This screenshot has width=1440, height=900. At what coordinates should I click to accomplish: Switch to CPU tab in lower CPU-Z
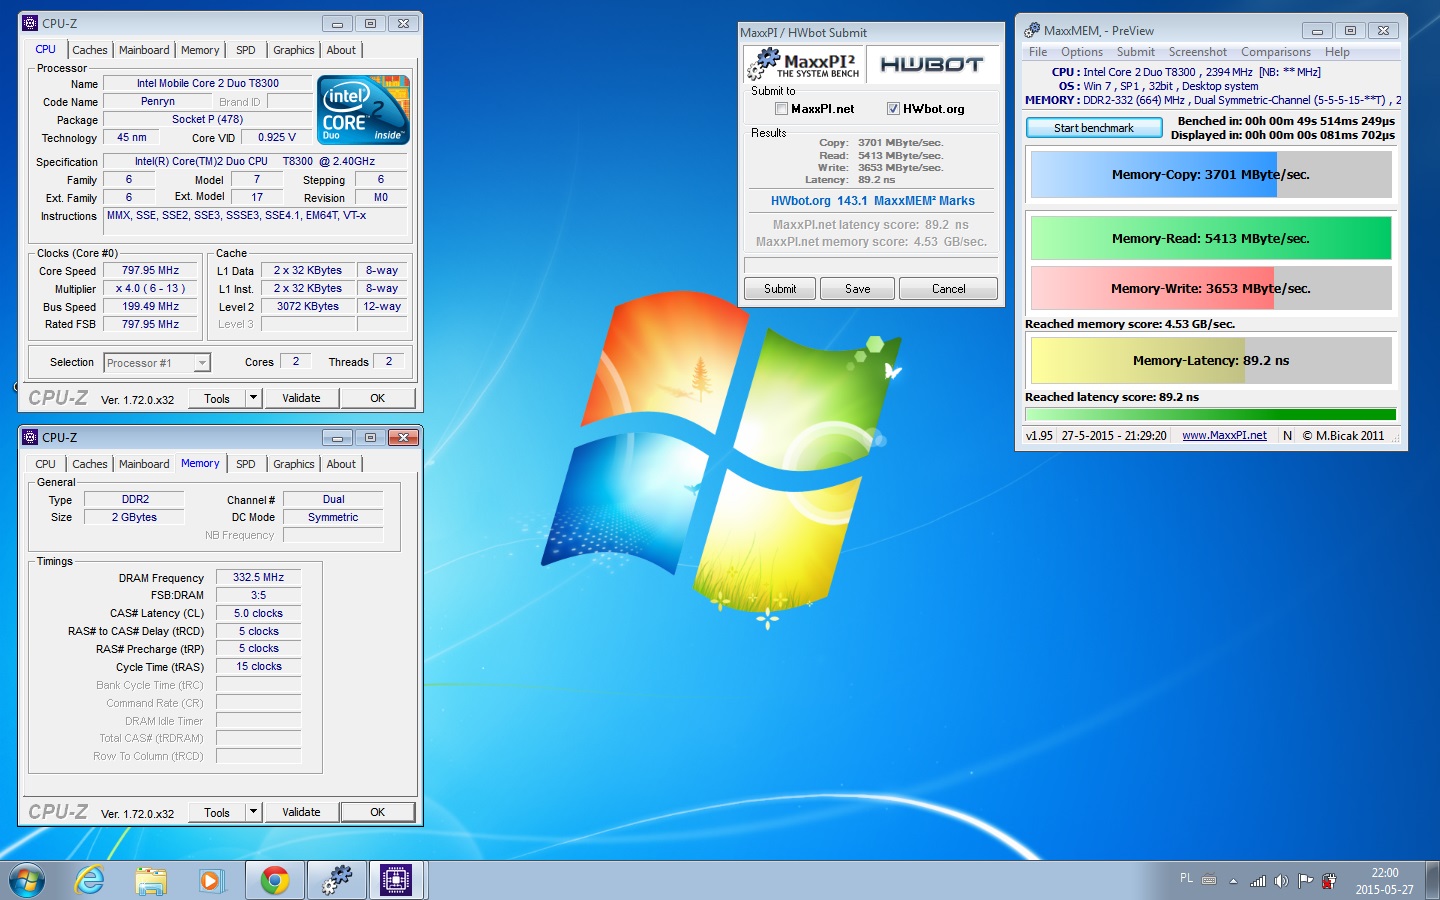pos(46,464)
